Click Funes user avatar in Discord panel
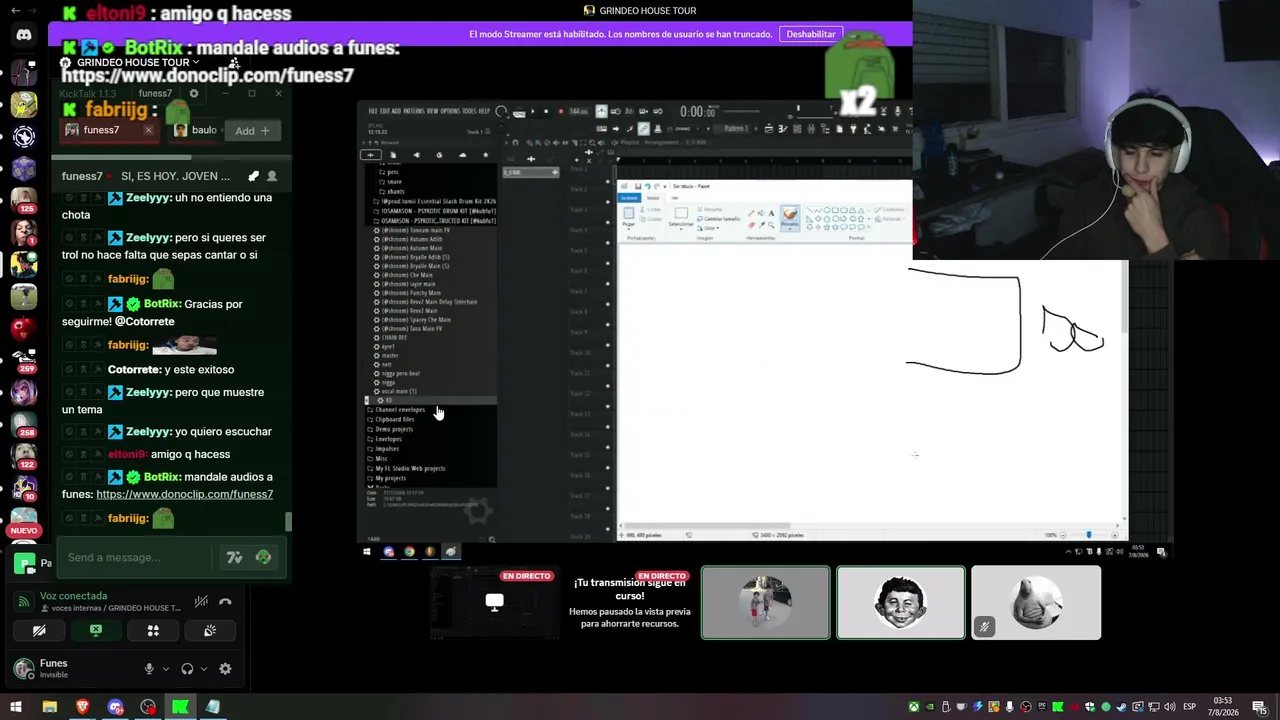This screenshot has height=720, width=1280. coord(23,668)
